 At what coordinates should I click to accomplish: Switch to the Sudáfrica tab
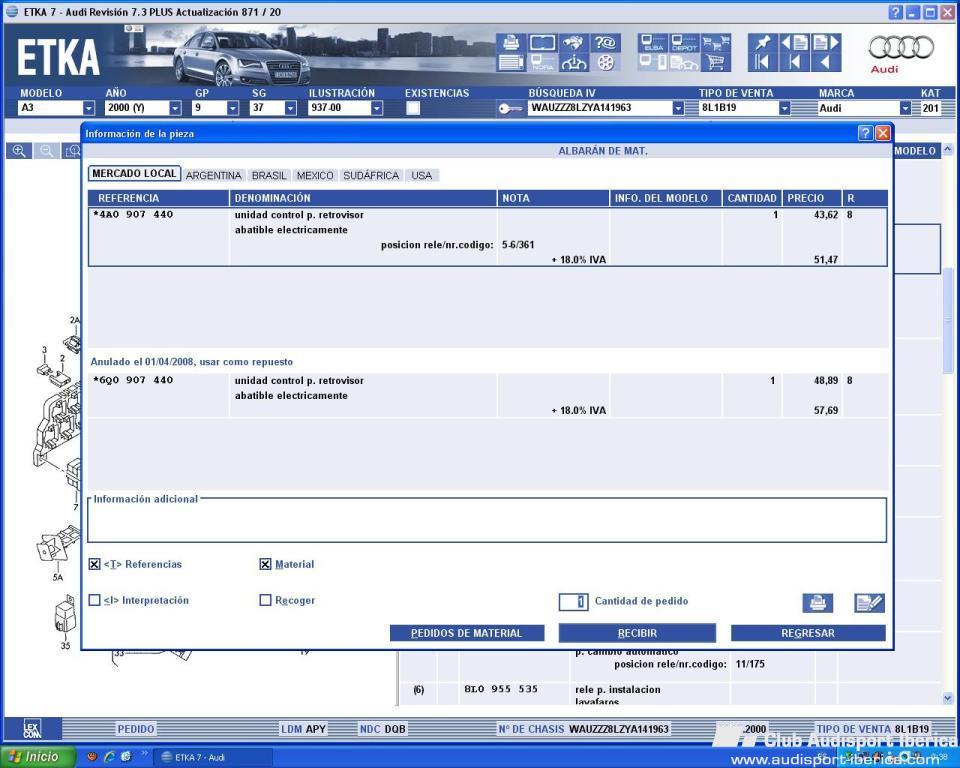pos(371,176)
